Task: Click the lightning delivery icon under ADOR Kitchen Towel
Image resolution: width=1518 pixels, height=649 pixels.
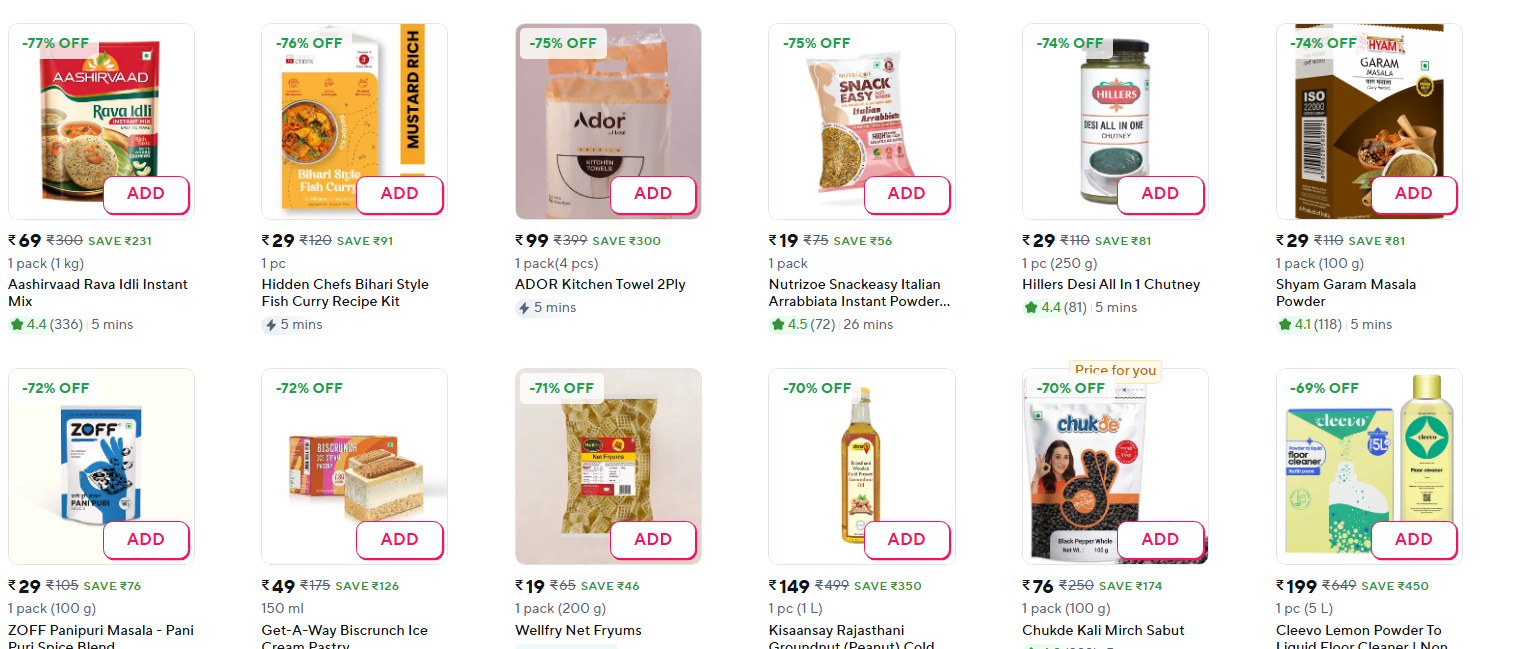Action: [524, 307]
